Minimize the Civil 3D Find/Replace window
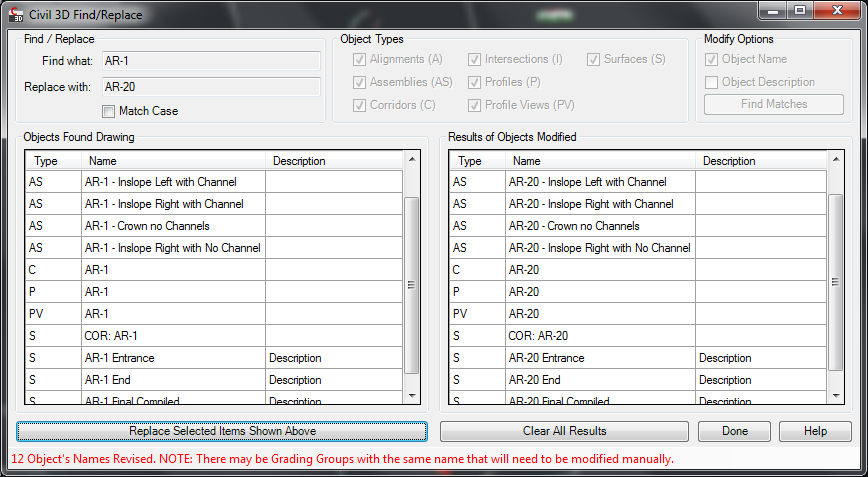The image size is (868, 477). [773, 11]
